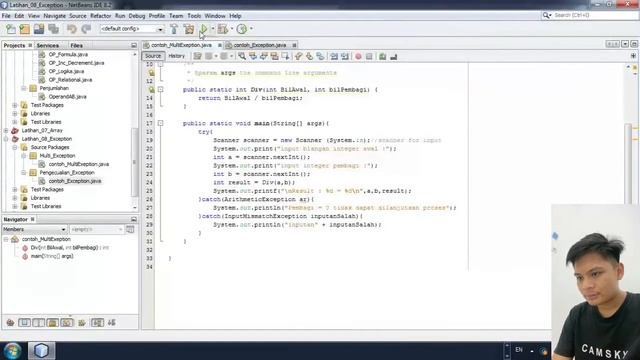The width and height of the screenshot is (640, 360).
Task: Open the Debug Project dropdown arrow
Action: pyautogui.click(x=231, y=29)
